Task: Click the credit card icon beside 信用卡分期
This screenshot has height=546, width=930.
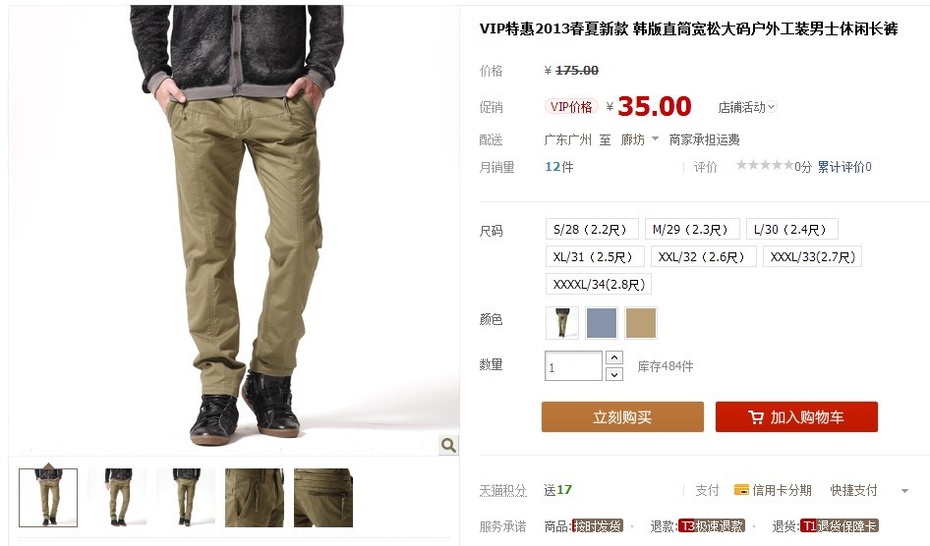Action: coord(741,490)
